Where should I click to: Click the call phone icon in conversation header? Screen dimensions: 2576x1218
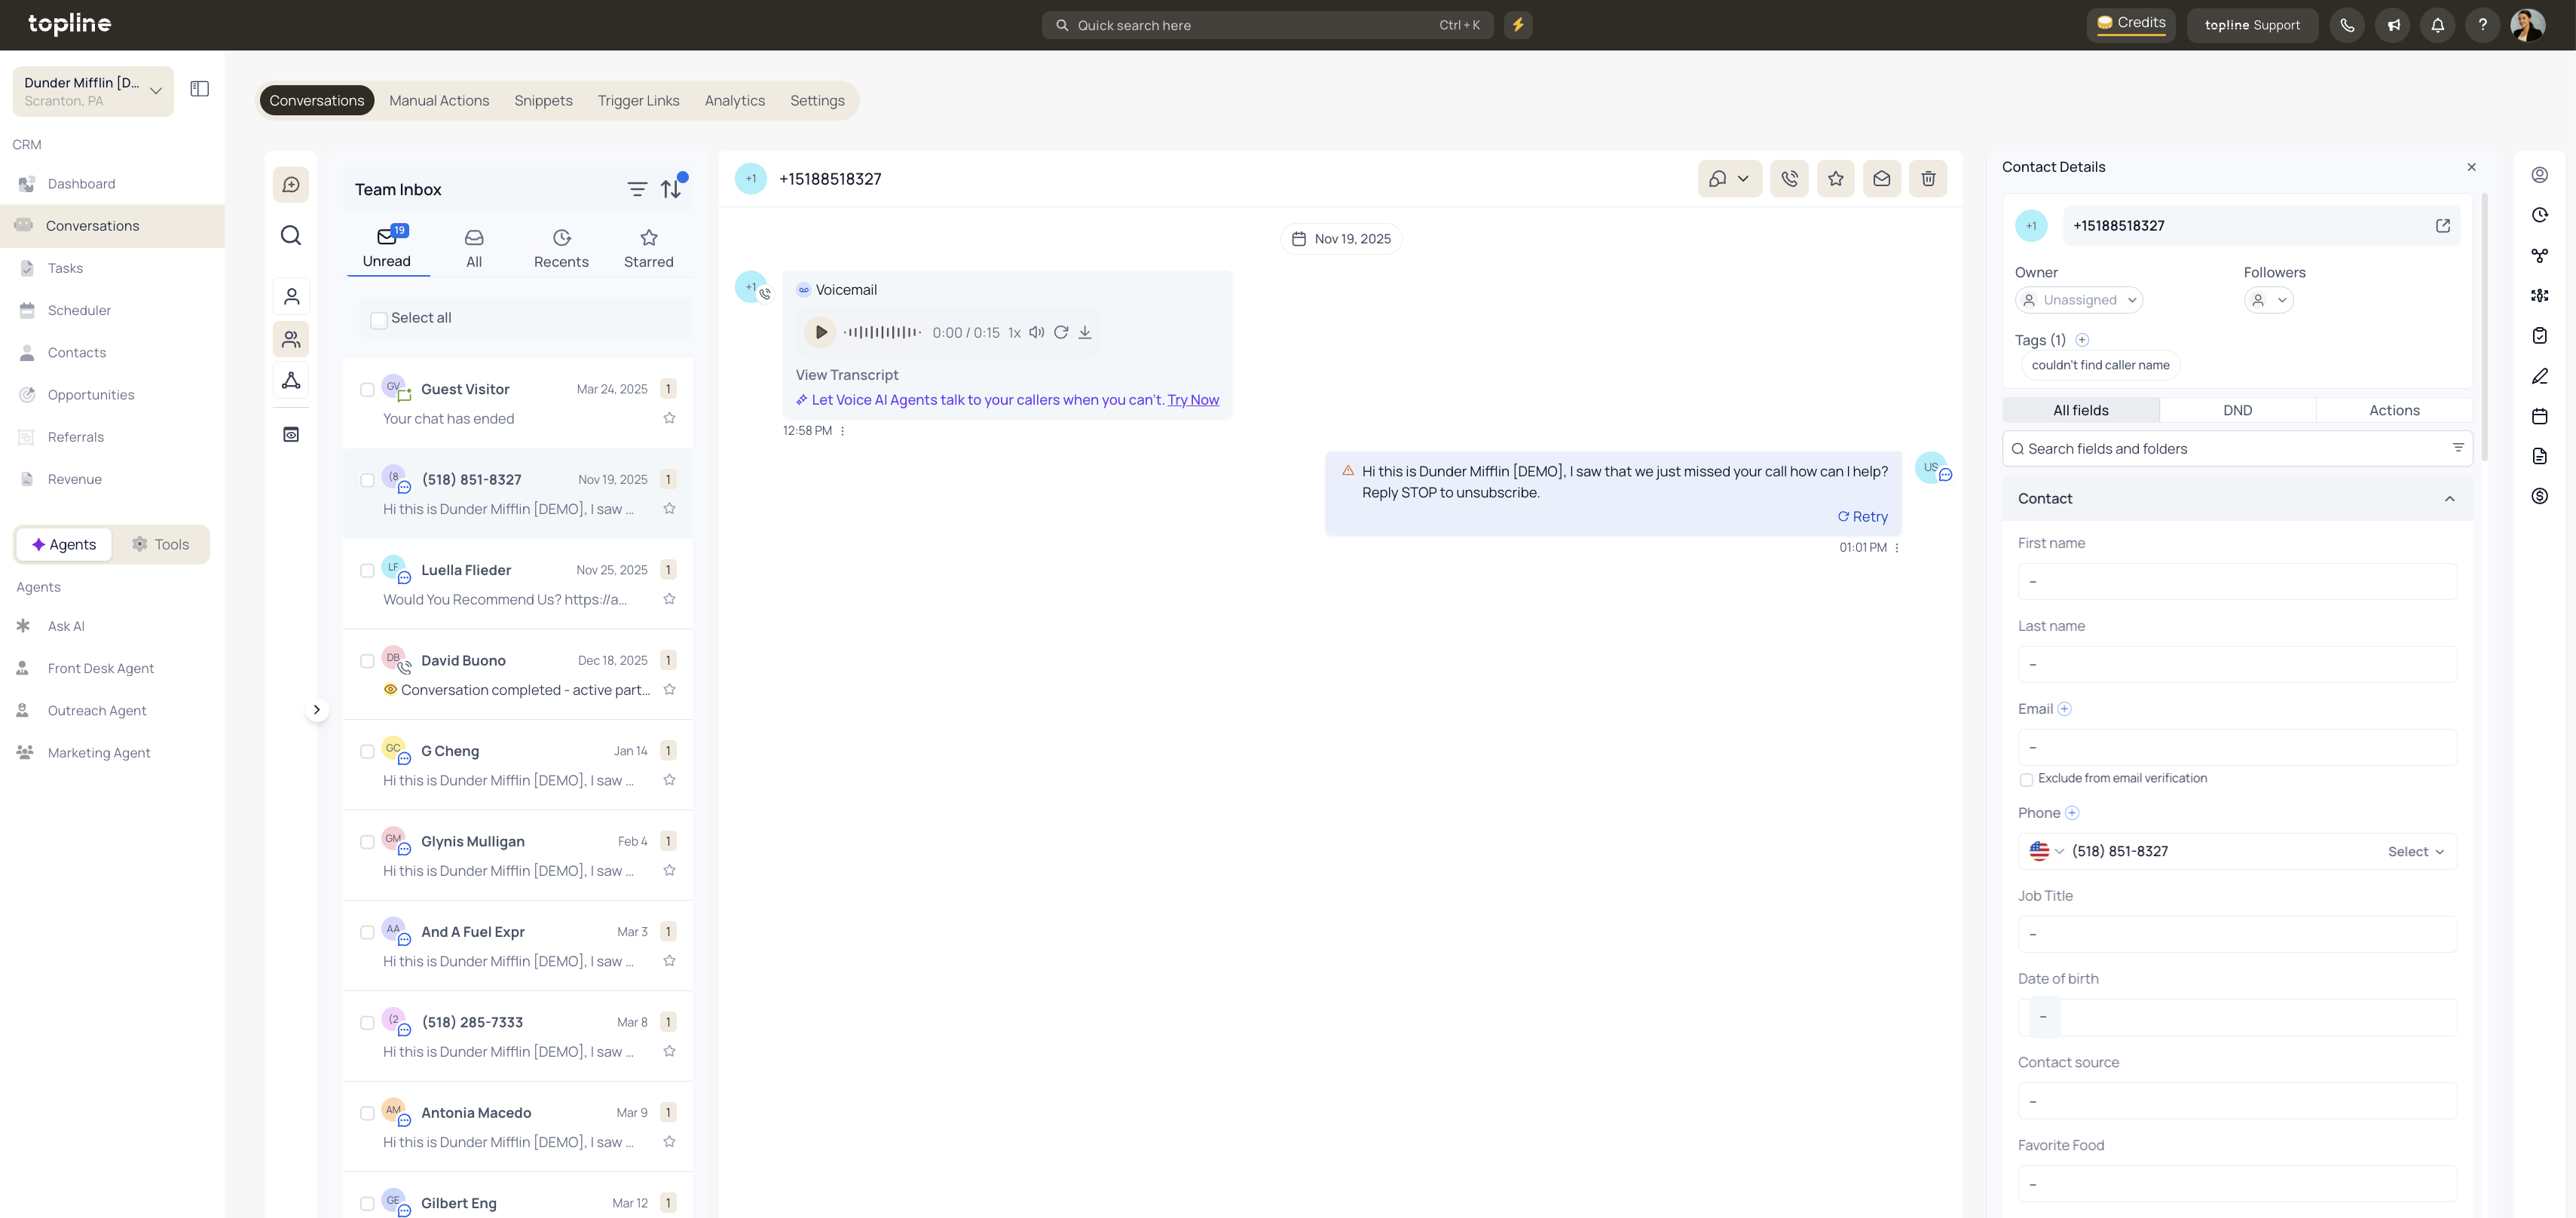click(1789, 179)
